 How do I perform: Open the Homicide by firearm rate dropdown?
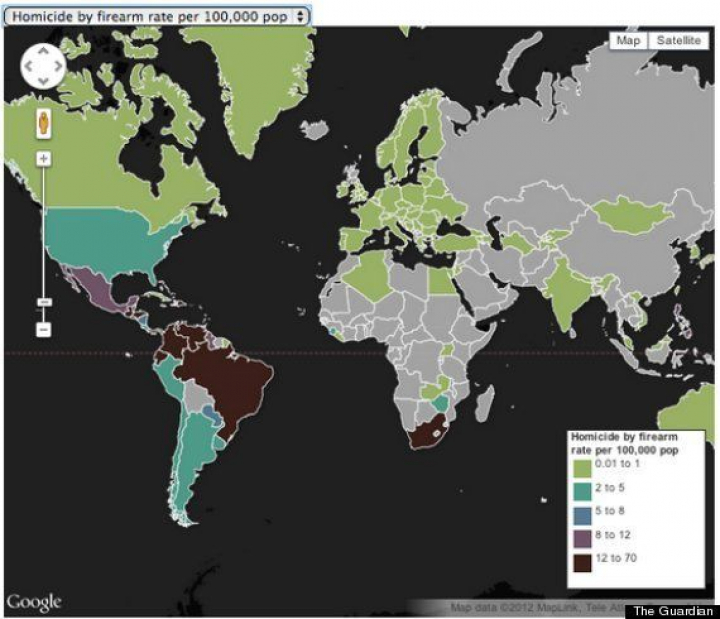157,17
